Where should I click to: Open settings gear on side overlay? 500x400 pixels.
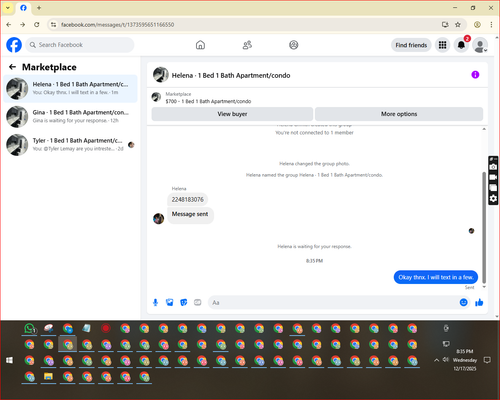pos(493,199)
